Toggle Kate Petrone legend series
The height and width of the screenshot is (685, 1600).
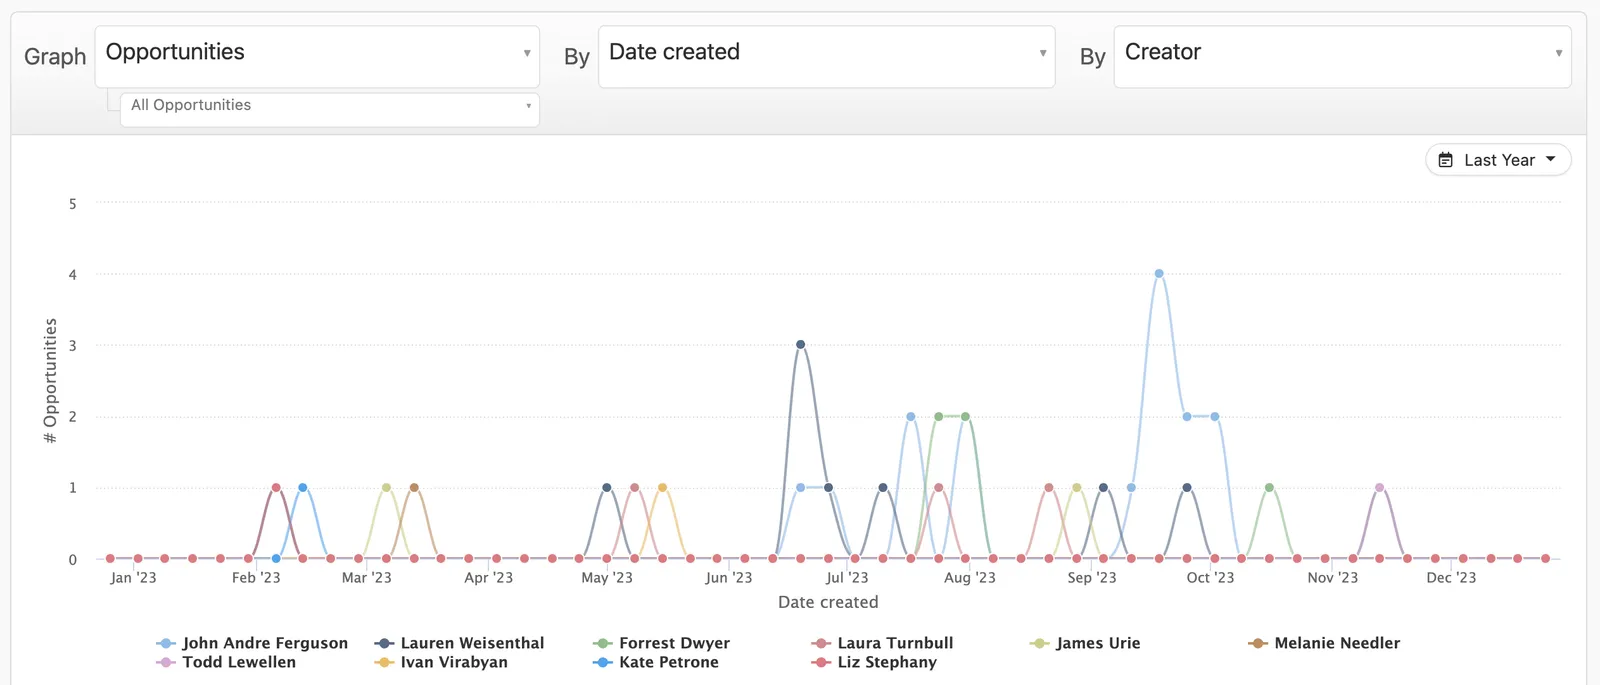point(655,662)
